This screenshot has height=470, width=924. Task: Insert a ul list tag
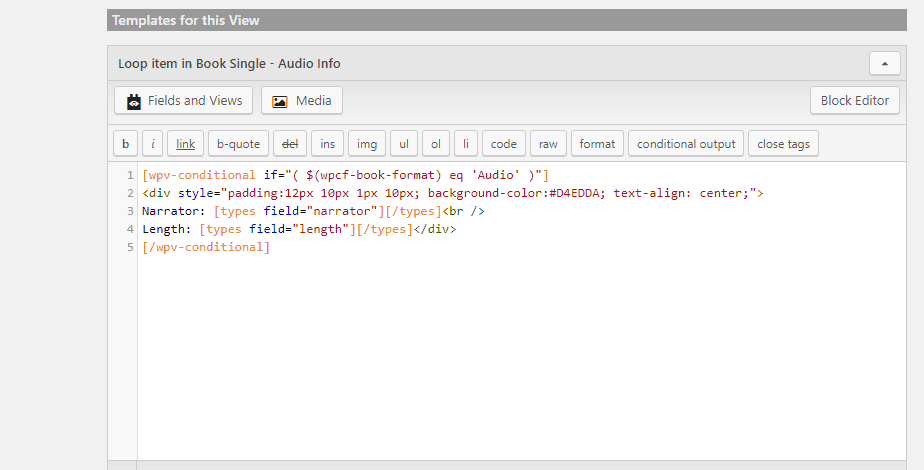click(404, 144)
